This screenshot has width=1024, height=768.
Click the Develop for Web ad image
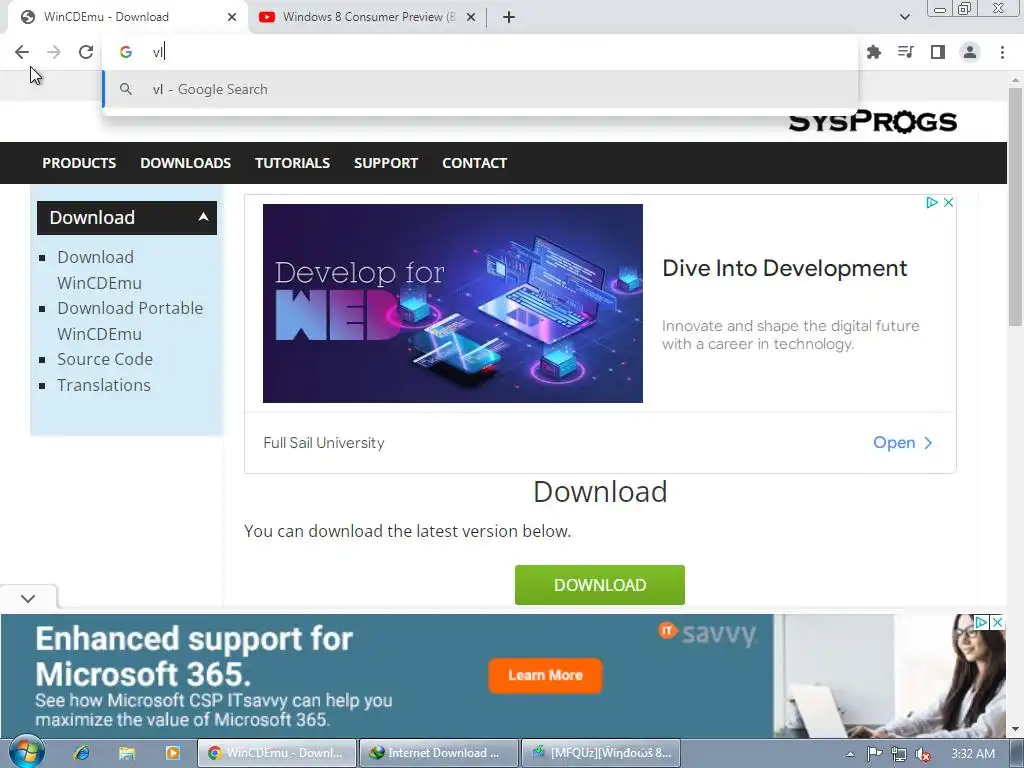[x=453, y=303]
